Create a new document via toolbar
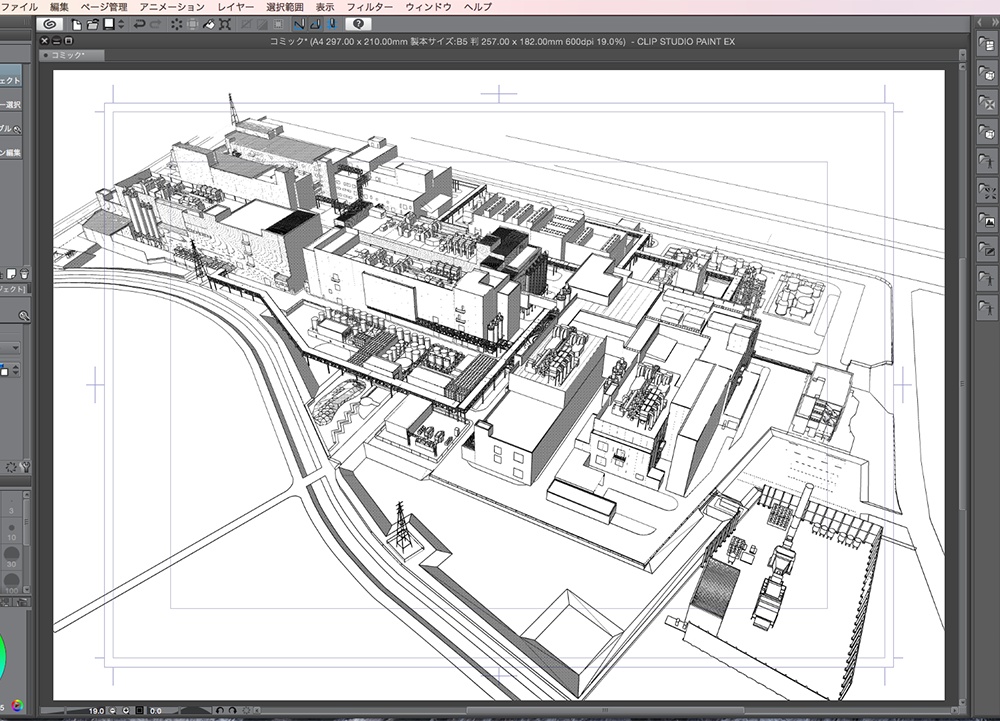This screenshot has width=1000, height=721. tap(77, 23)
